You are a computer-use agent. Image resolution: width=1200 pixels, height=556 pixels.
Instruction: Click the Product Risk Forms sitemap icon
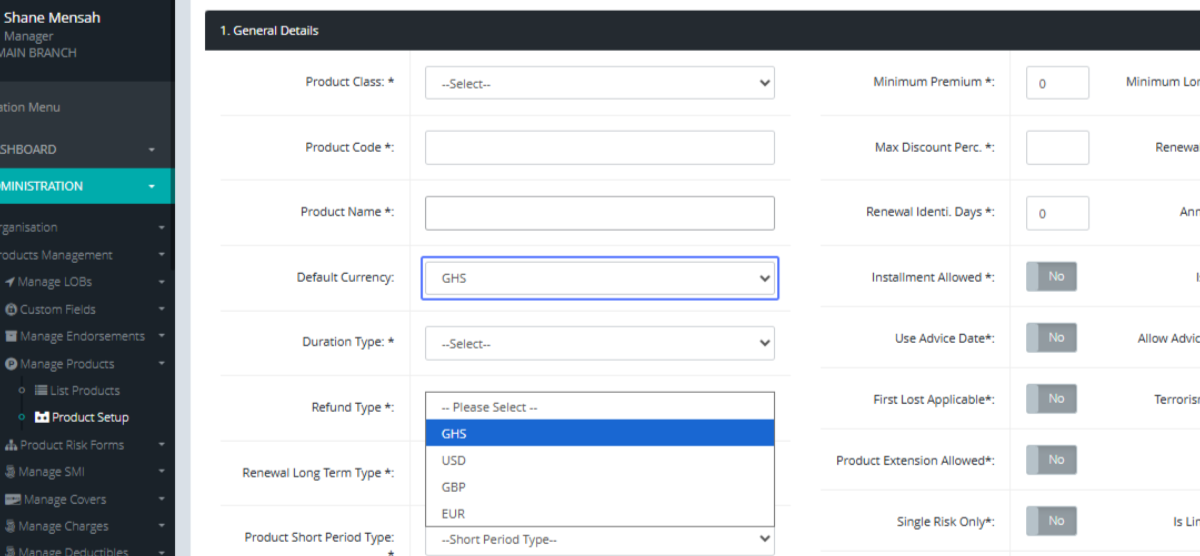click(11, 445)
